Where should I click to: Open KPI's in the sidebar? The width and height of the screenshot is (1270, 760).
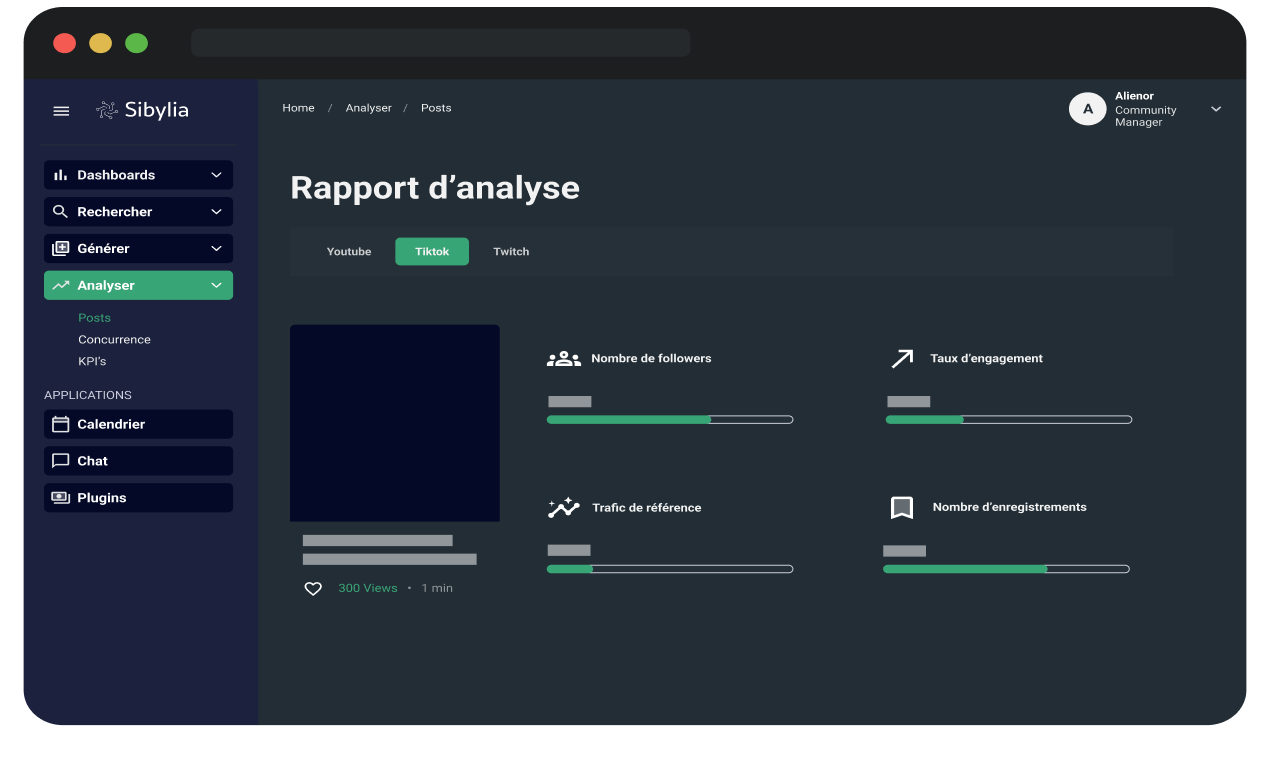tap(92, 361)
